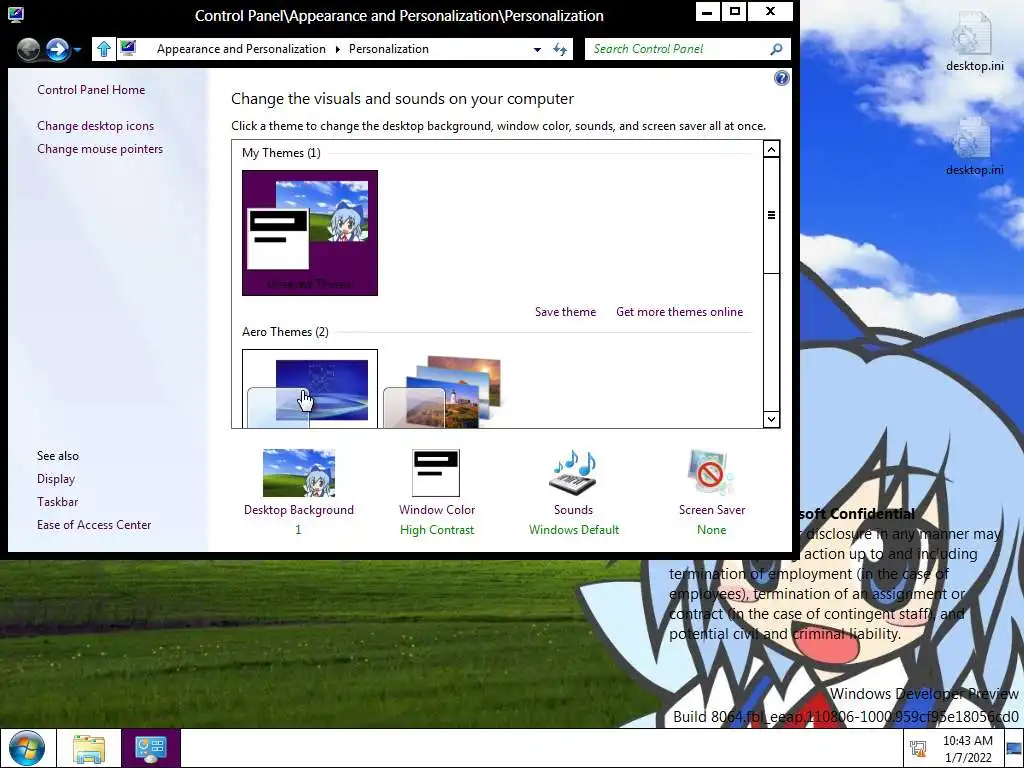The width and height of the screenshot is (1024, 768).
Task: Click the search magnifier icon
Action: tap(776, 49)
